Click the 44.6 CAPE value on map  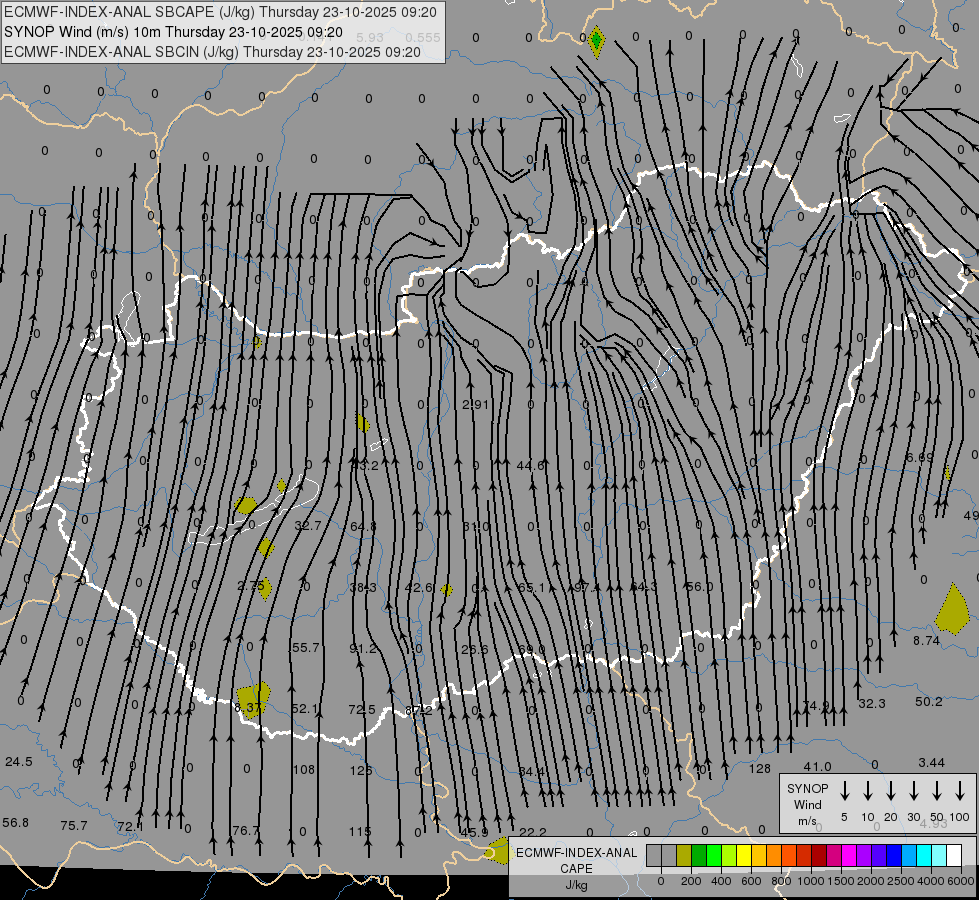click(530, 465)
